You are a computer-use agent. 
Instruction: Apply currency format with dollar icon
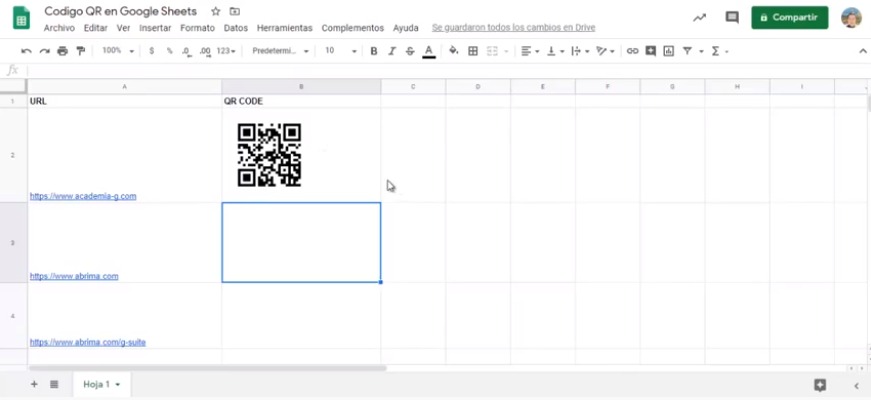[151, 51]
